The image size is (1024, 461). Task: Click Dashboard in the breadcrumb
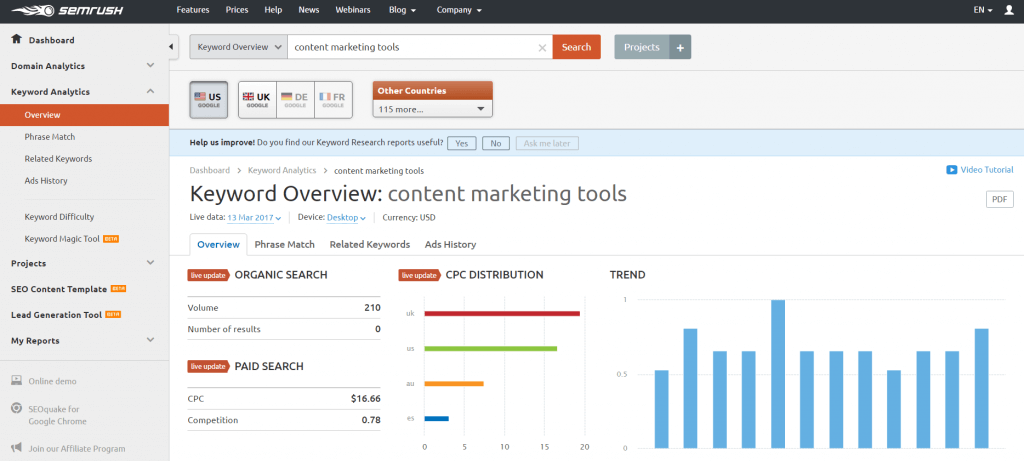pyautogui.click(x=210, y=170)
